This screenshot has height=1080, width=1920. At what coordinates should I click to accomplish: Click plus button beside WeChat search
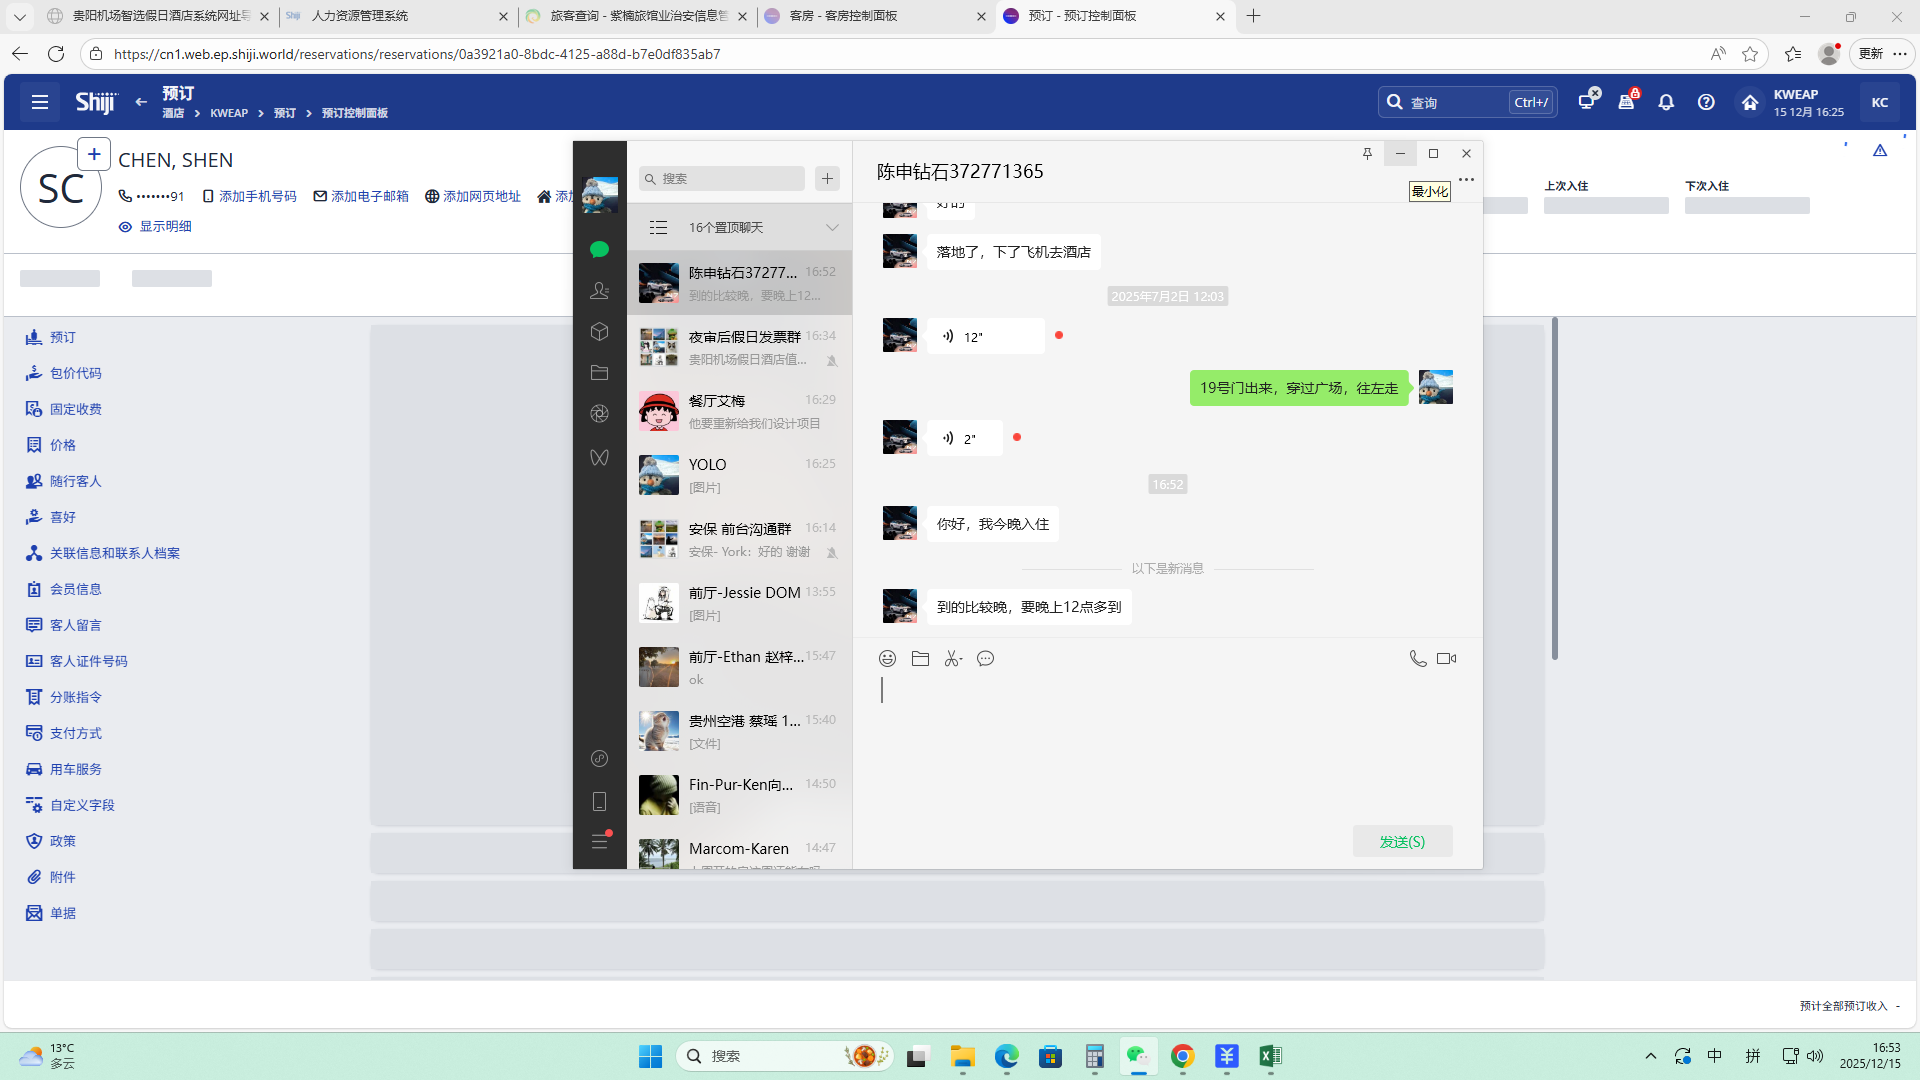pyautogui.click(x=827, y=179)
